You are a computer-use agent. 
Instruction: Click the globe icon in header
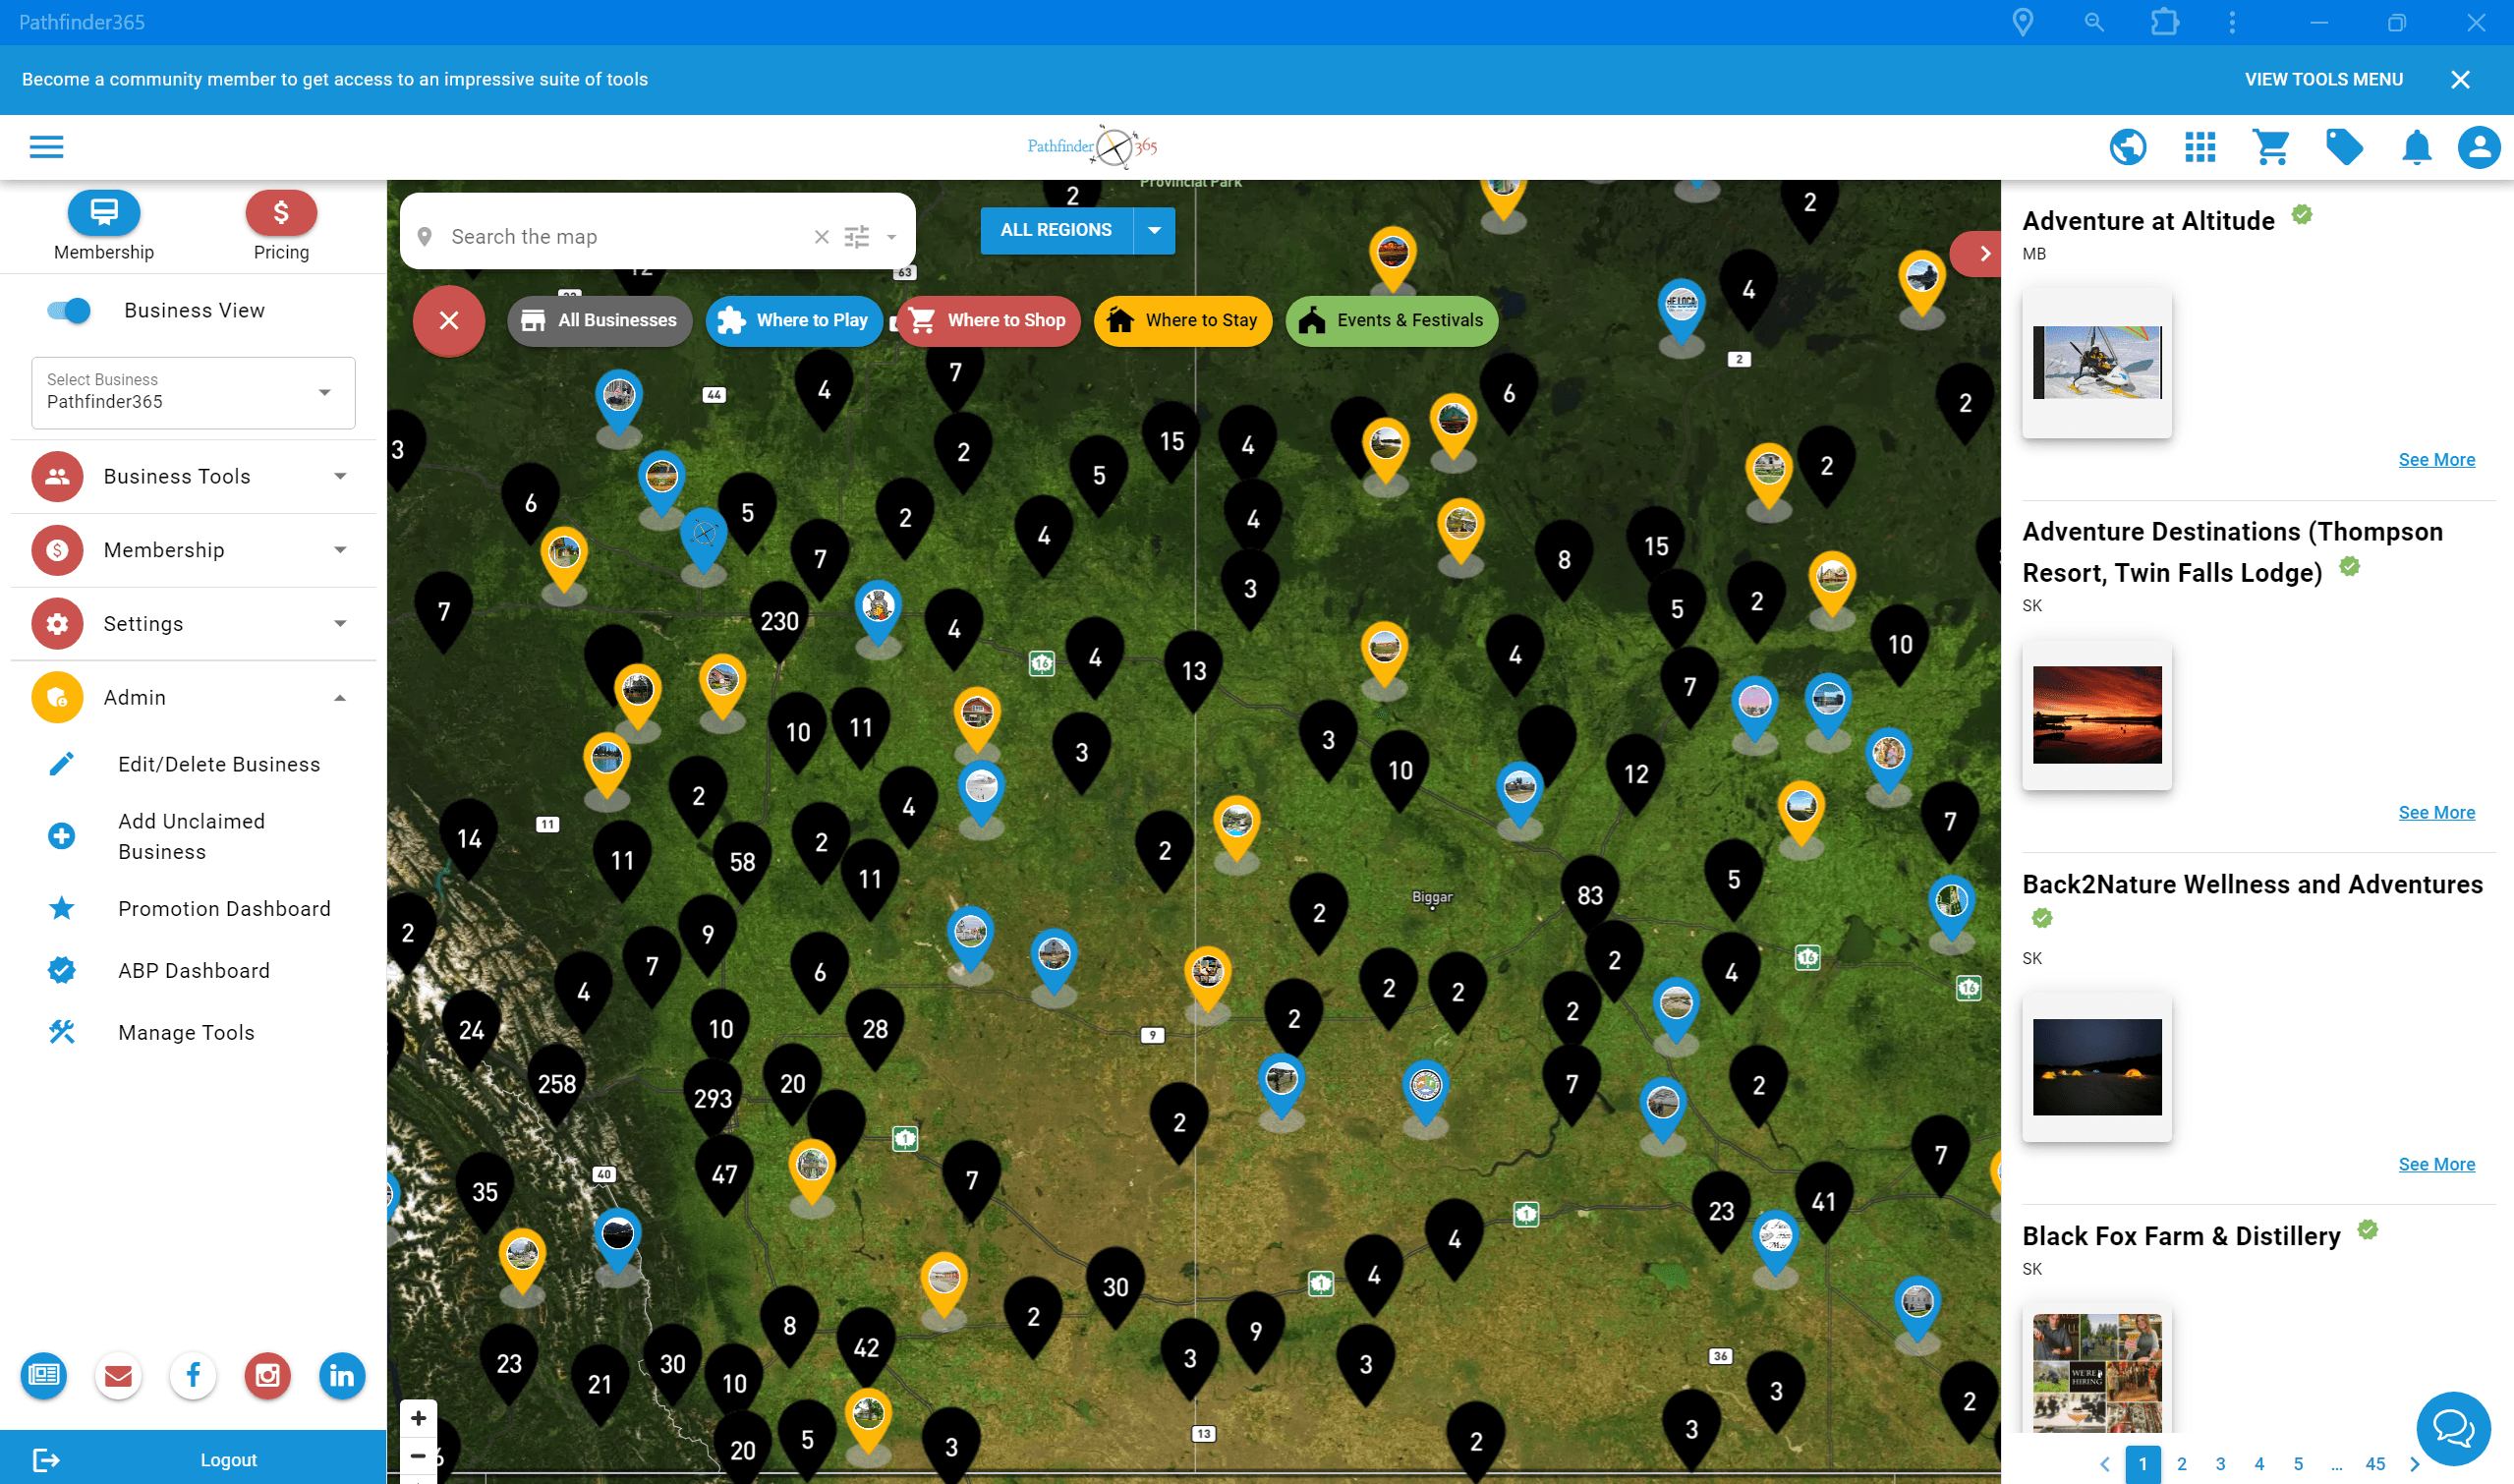[x=2127, y=147]
